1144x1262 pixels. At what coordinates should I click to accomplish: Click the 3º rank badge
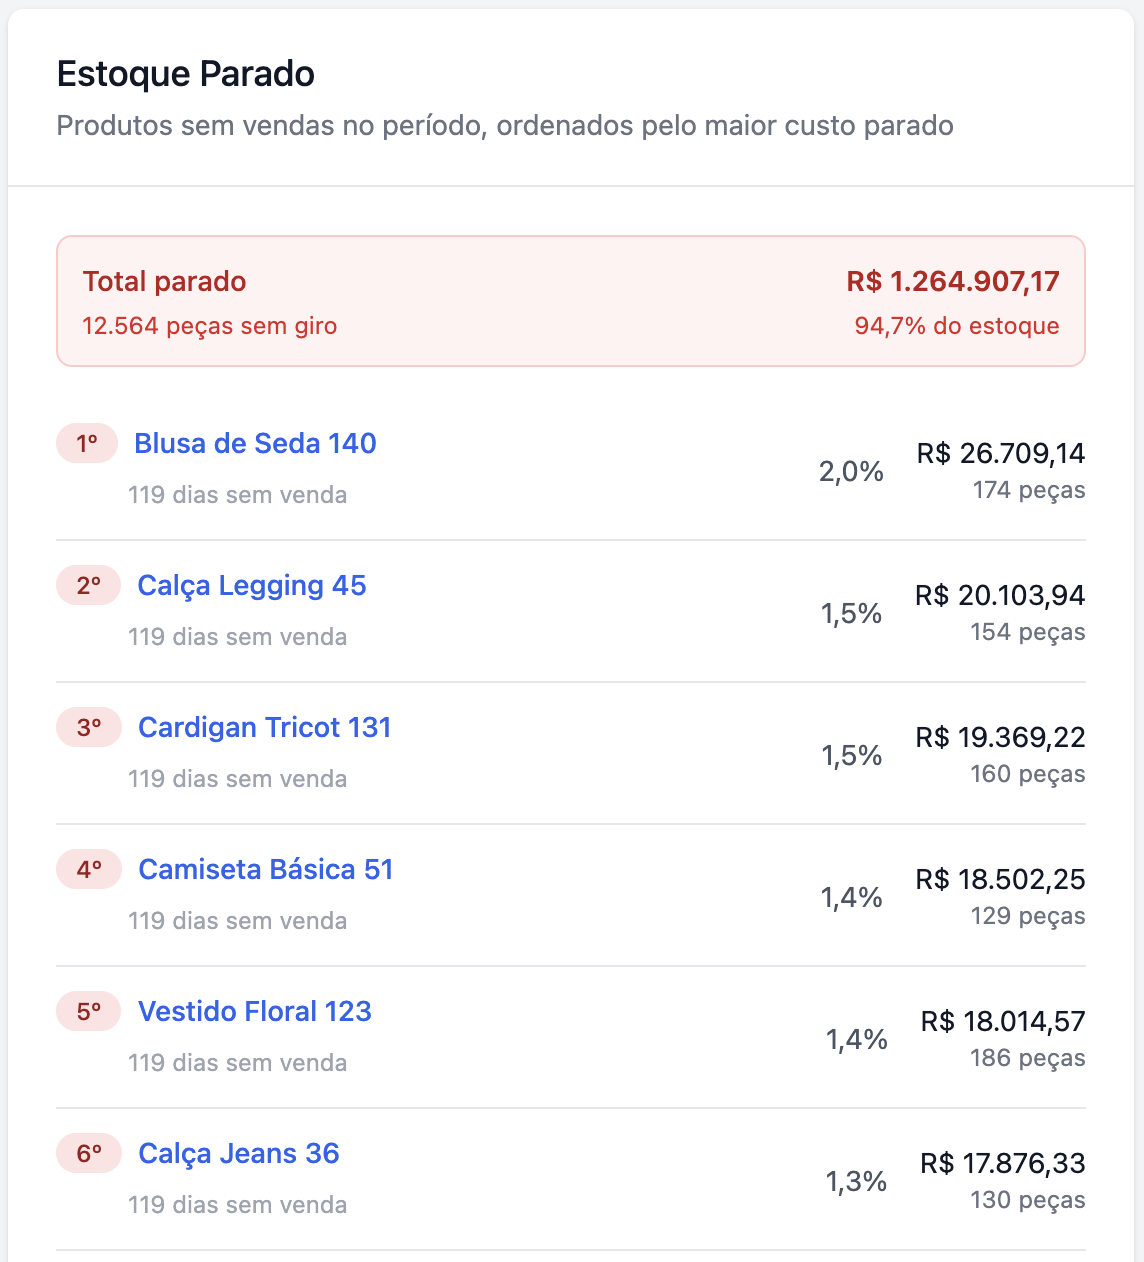[89, 727]
